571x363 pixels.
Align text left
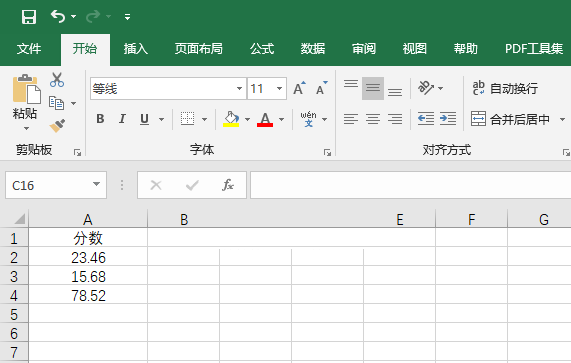351,119
